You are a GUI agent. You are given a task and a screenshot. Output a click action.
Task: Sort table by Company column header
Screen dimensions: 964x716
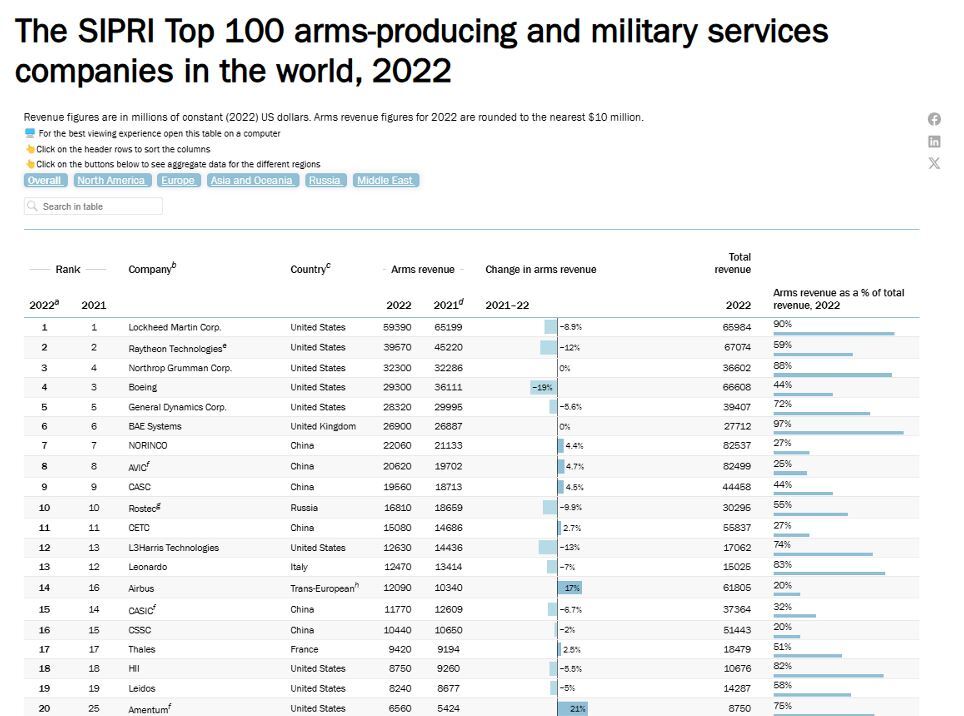tap(152, 269)
